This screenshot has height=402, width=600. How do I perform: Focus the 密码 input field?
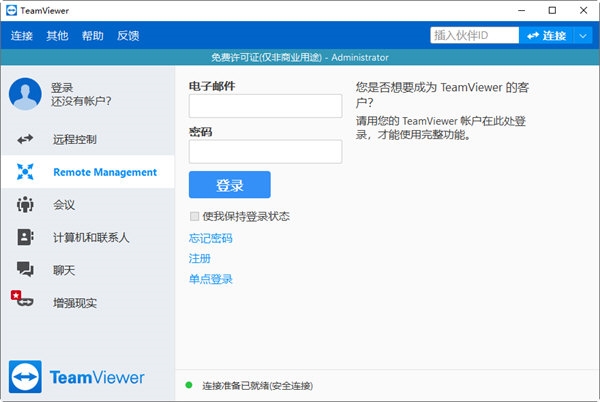click(x=265, y=152)
